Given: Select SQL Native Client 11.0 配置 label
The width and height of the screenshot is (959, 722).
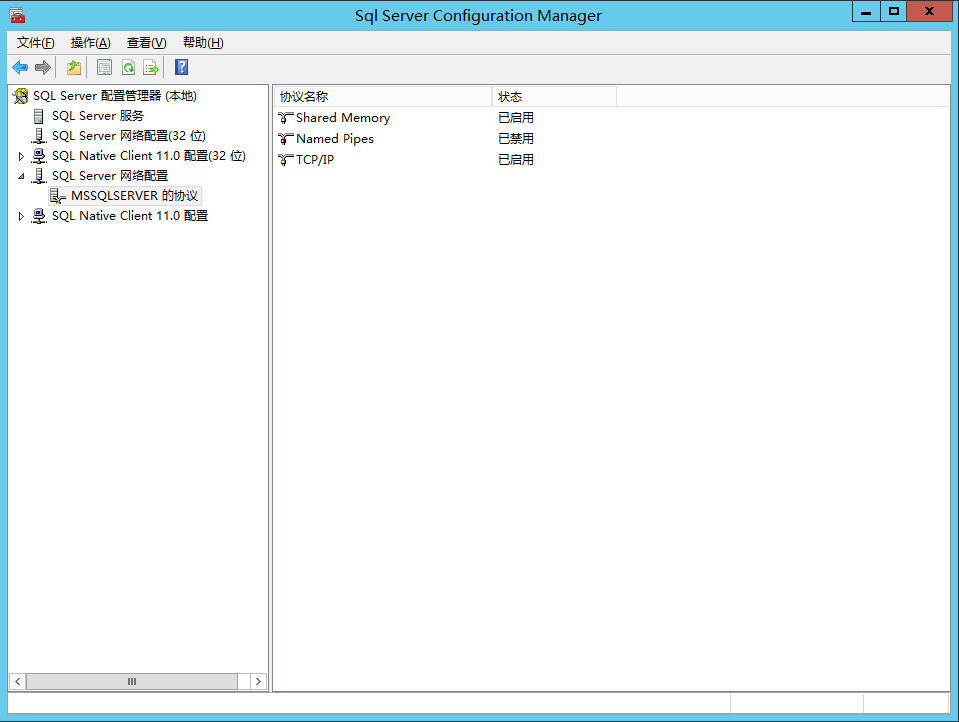Looking at the screenshot, I should pyautogui.click(x=130, y=216).
